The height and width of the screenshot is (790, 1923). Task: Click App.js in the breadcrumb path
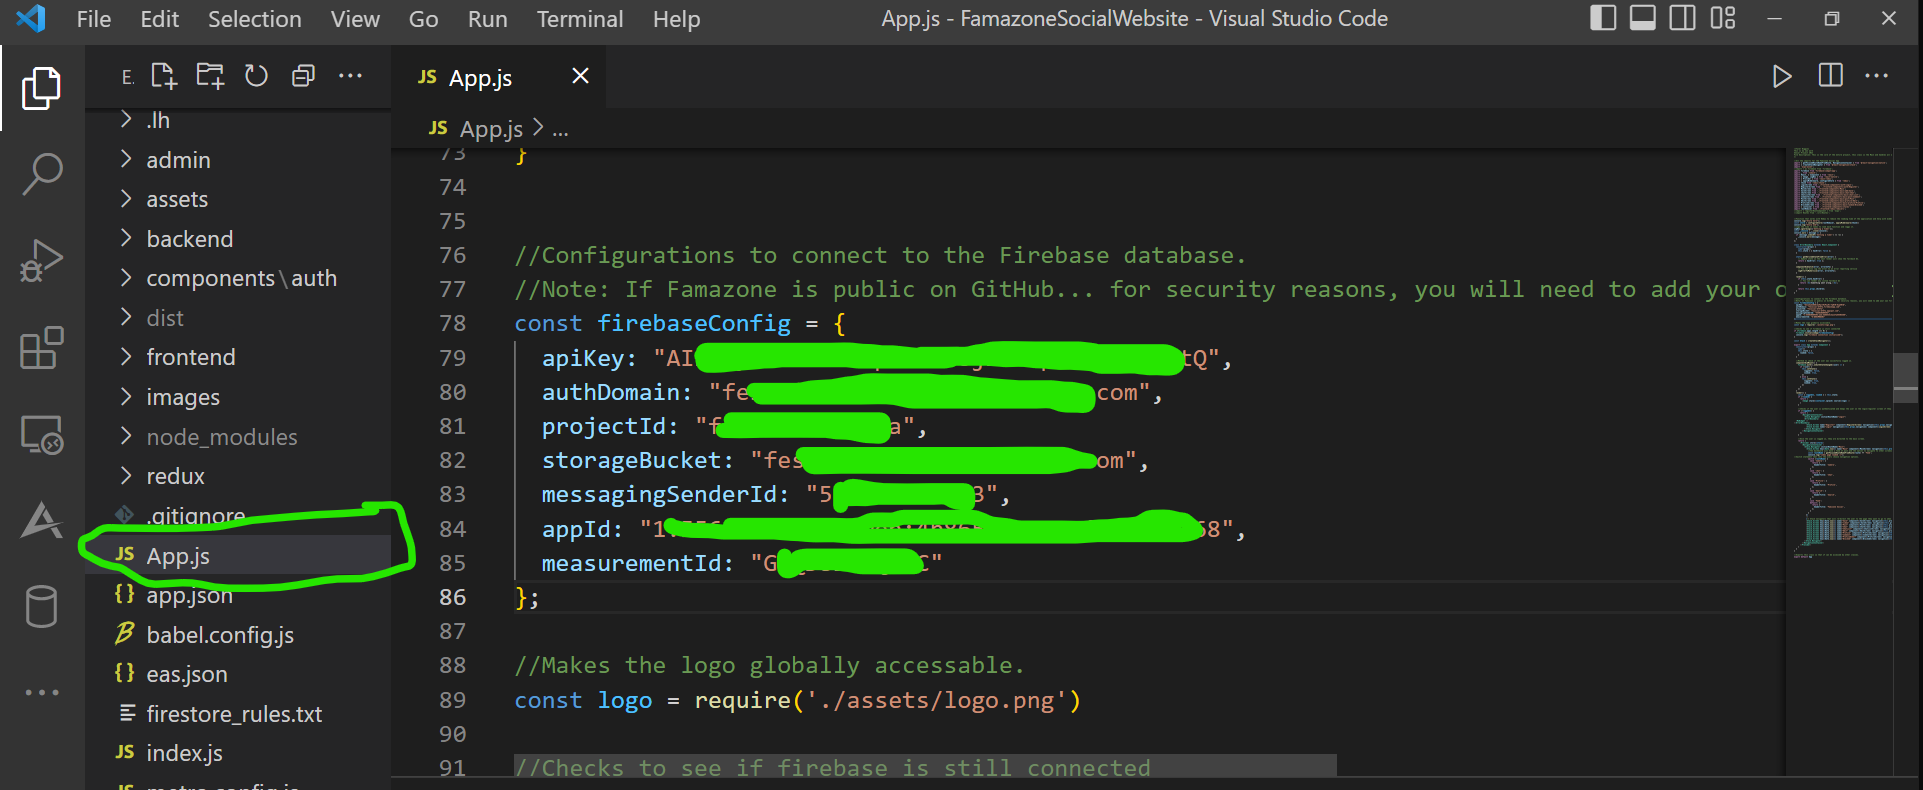click(x=491, y=129)
